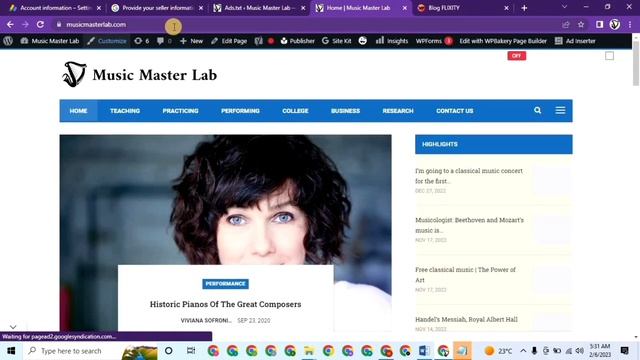Click the site lock icon in address bar

(59, 24)
